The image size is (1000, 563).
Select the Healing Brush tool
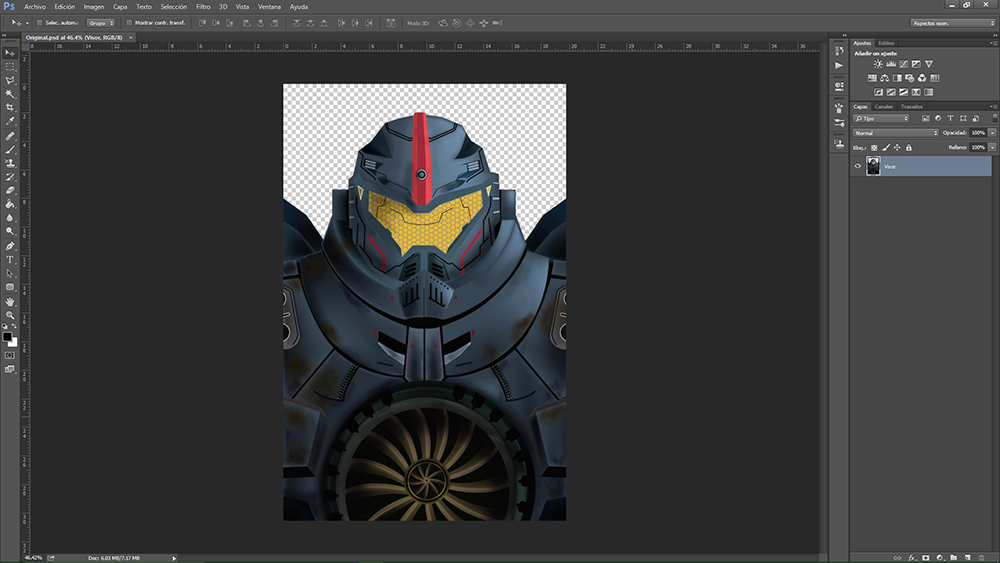coord(10,136)
